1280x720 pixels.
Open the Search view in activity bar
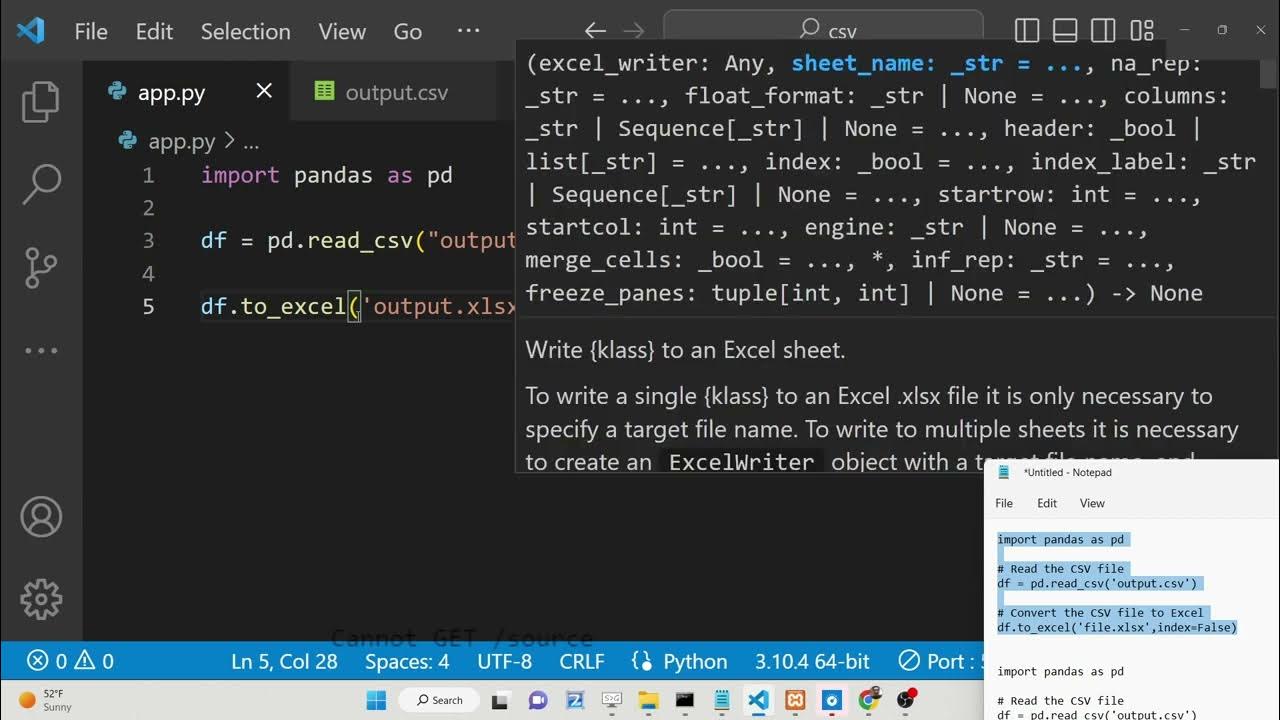[41, 184]
